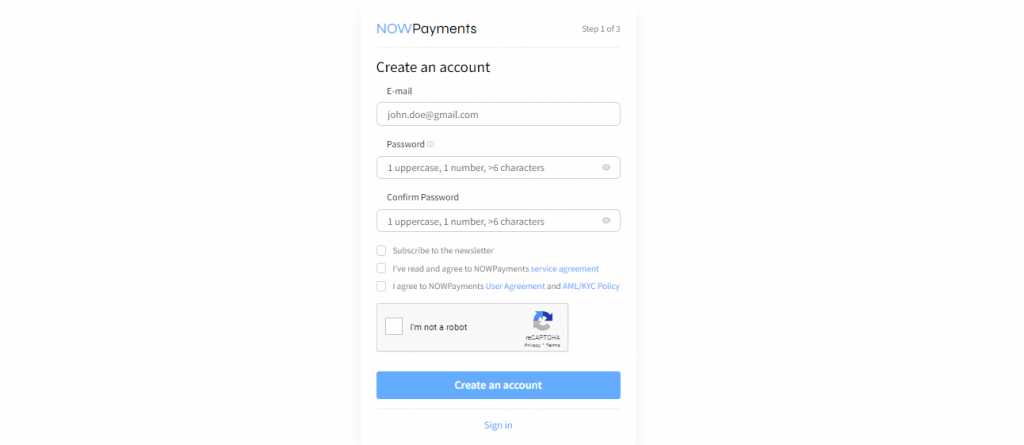Check Subscribe to the newsletter box
Image resolution: width=1024 pixels, height=445 pixels.
point(381,251)
